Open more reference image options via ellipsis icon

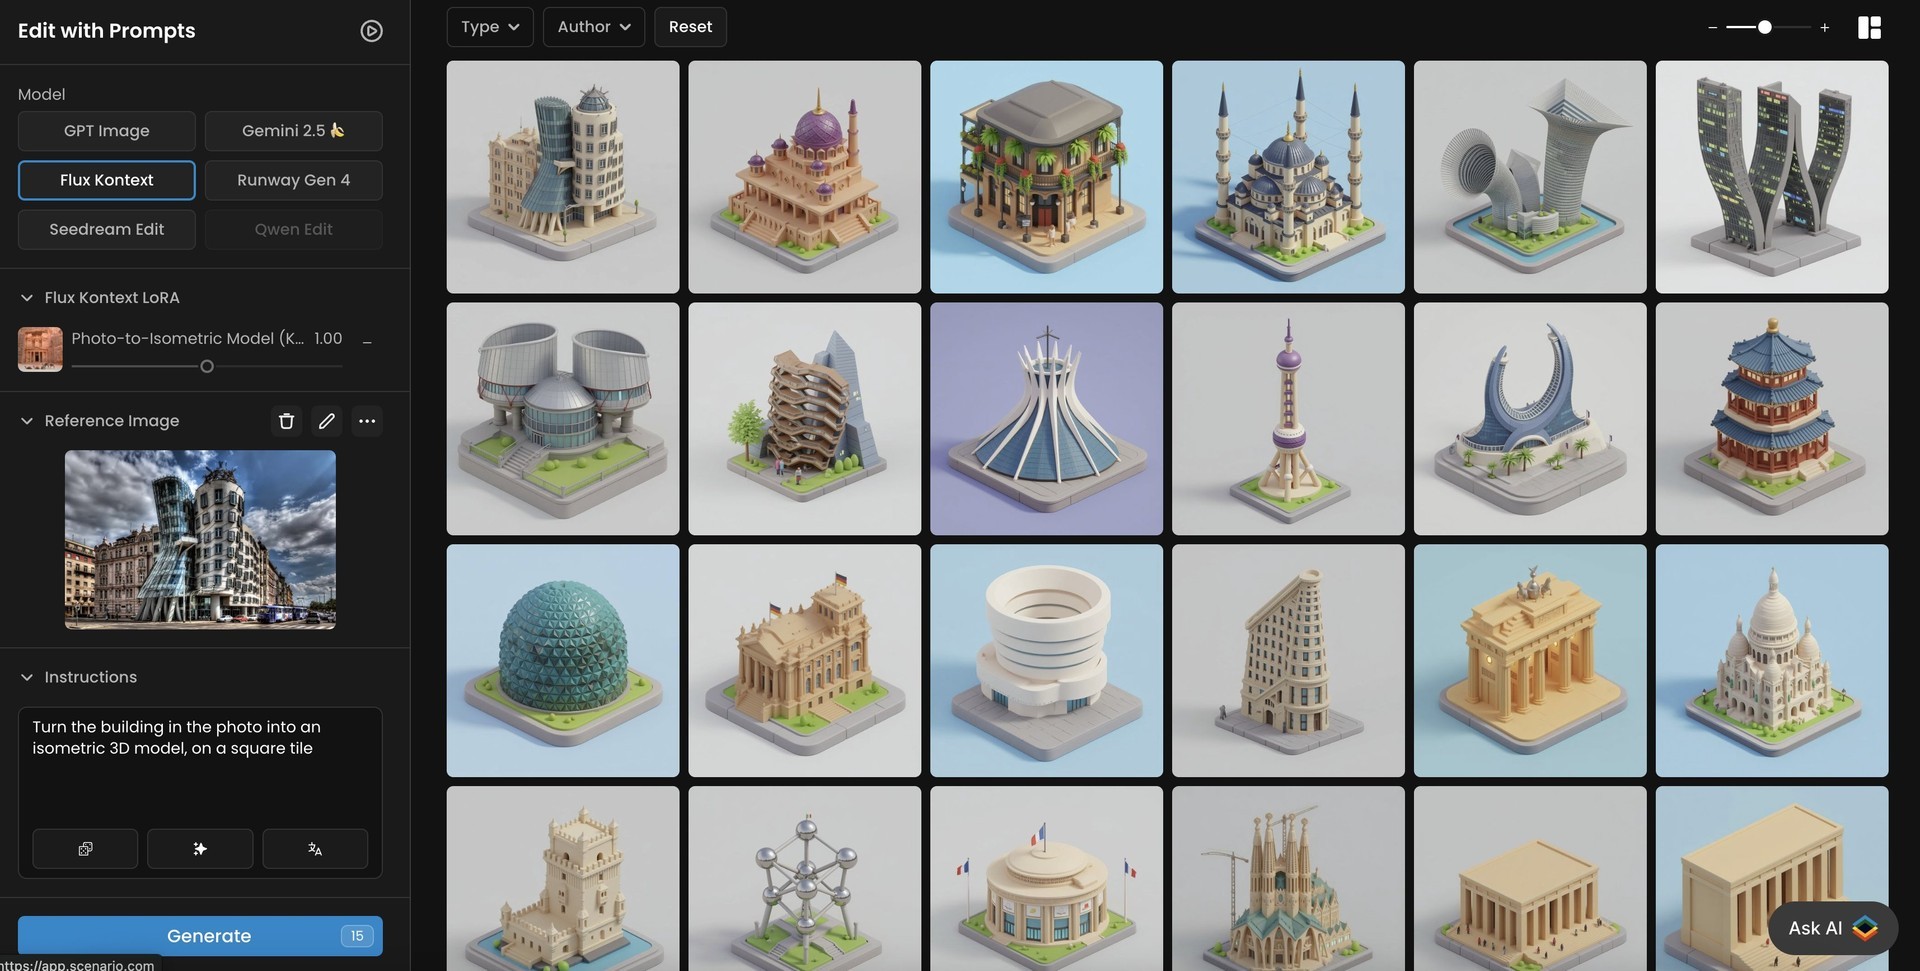click(367, 421)
